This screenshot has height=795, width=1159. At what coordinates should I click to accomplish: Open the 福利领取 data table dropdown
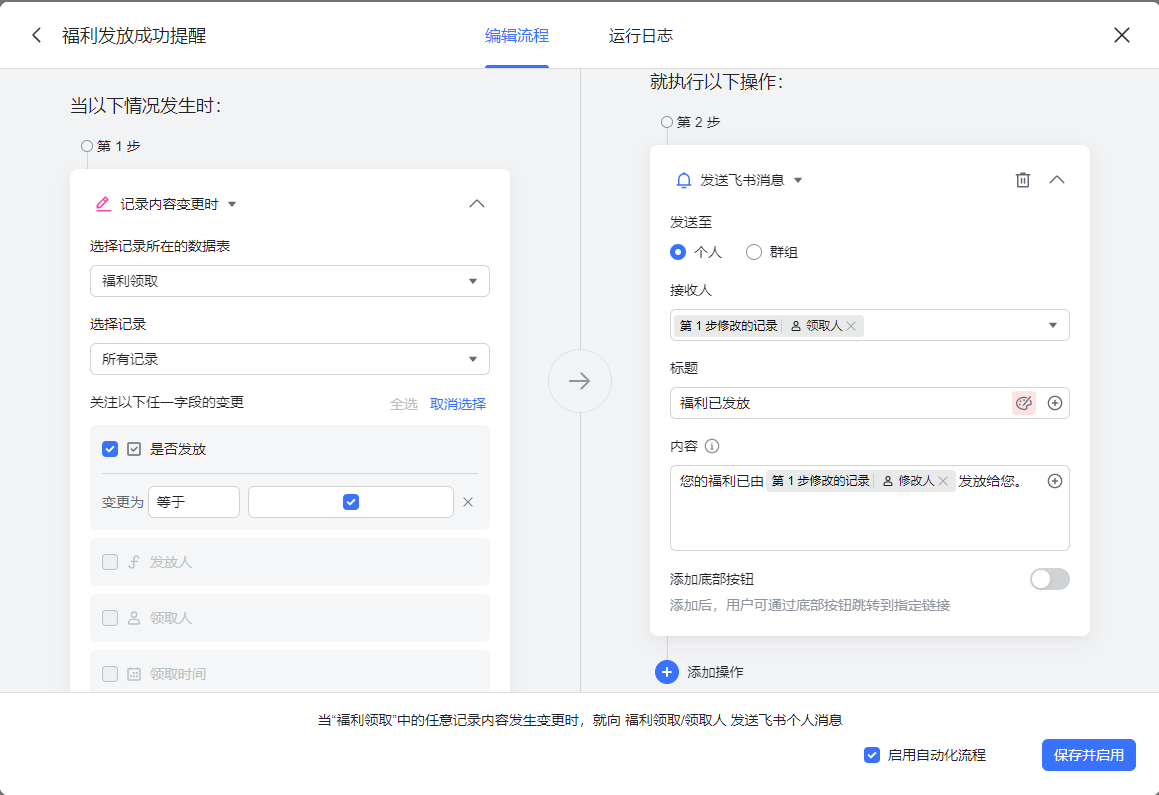[290, 281]
